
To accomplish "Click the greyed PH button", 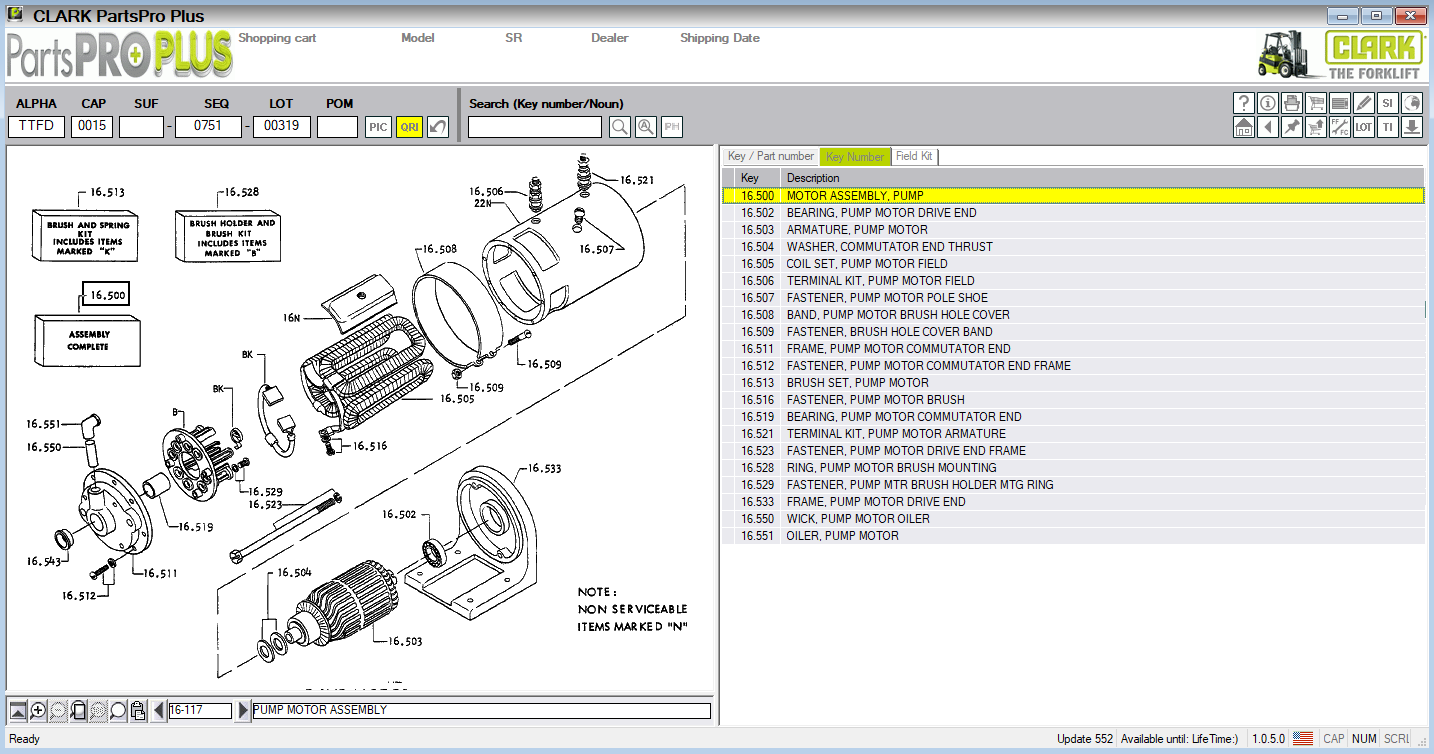I will [672, 127].
